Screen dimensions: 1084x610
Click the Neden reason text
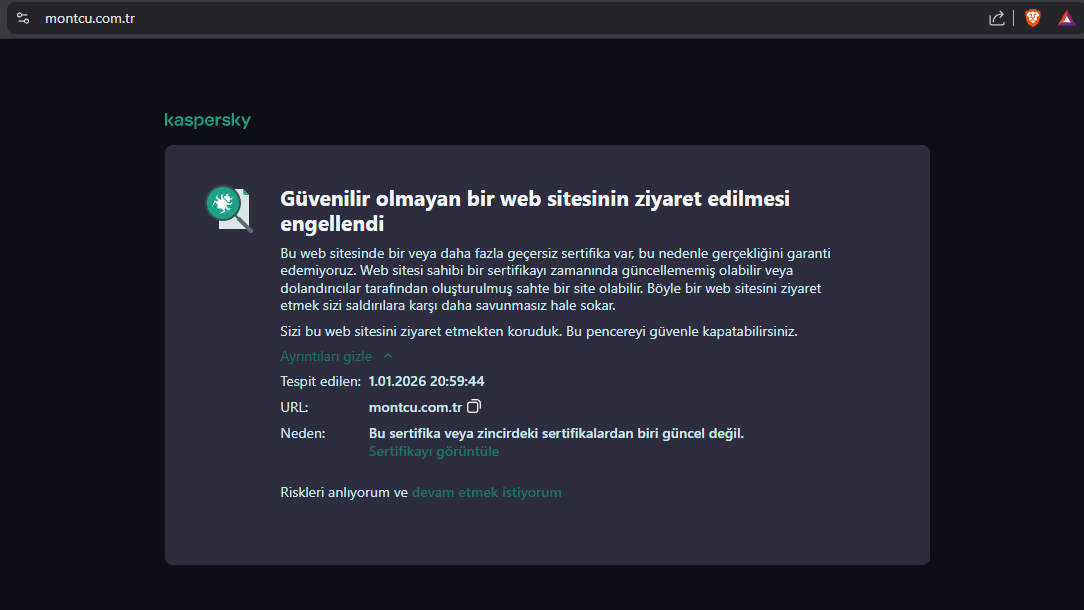pos(556,434)
